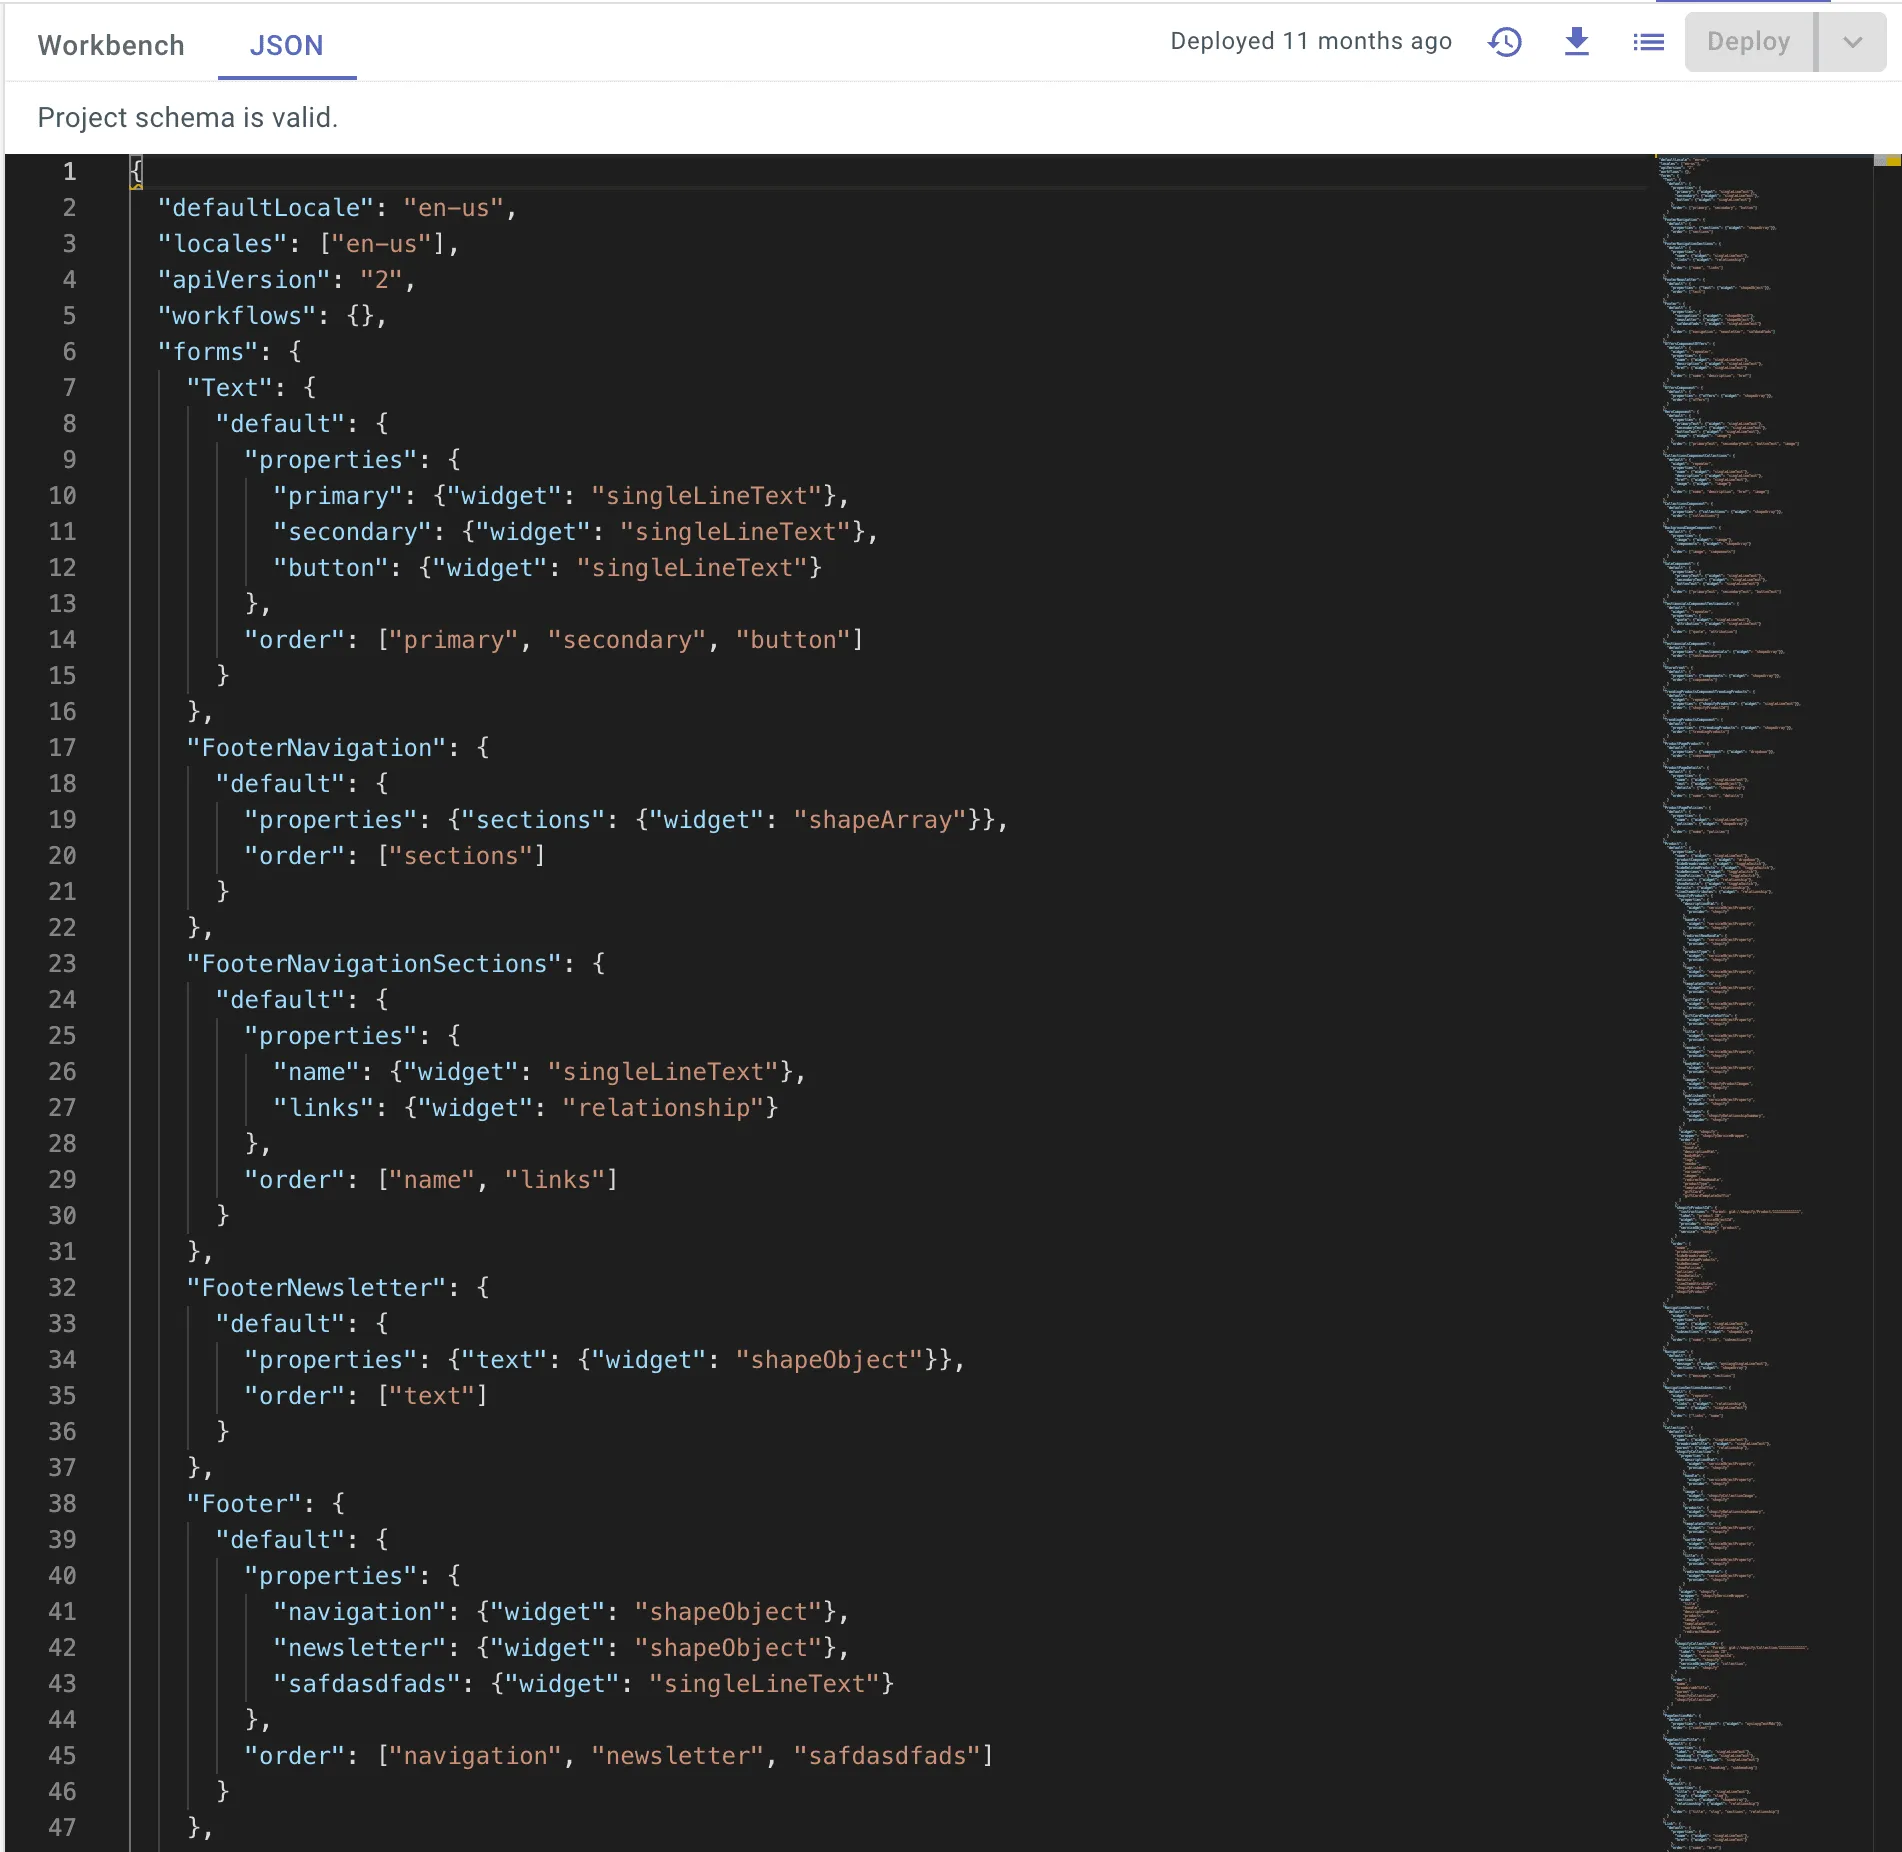Click the "safdasdfads" property on line 43
The width and height of the screenshot is (1902, 1852).
click(x=367, y=1684)
